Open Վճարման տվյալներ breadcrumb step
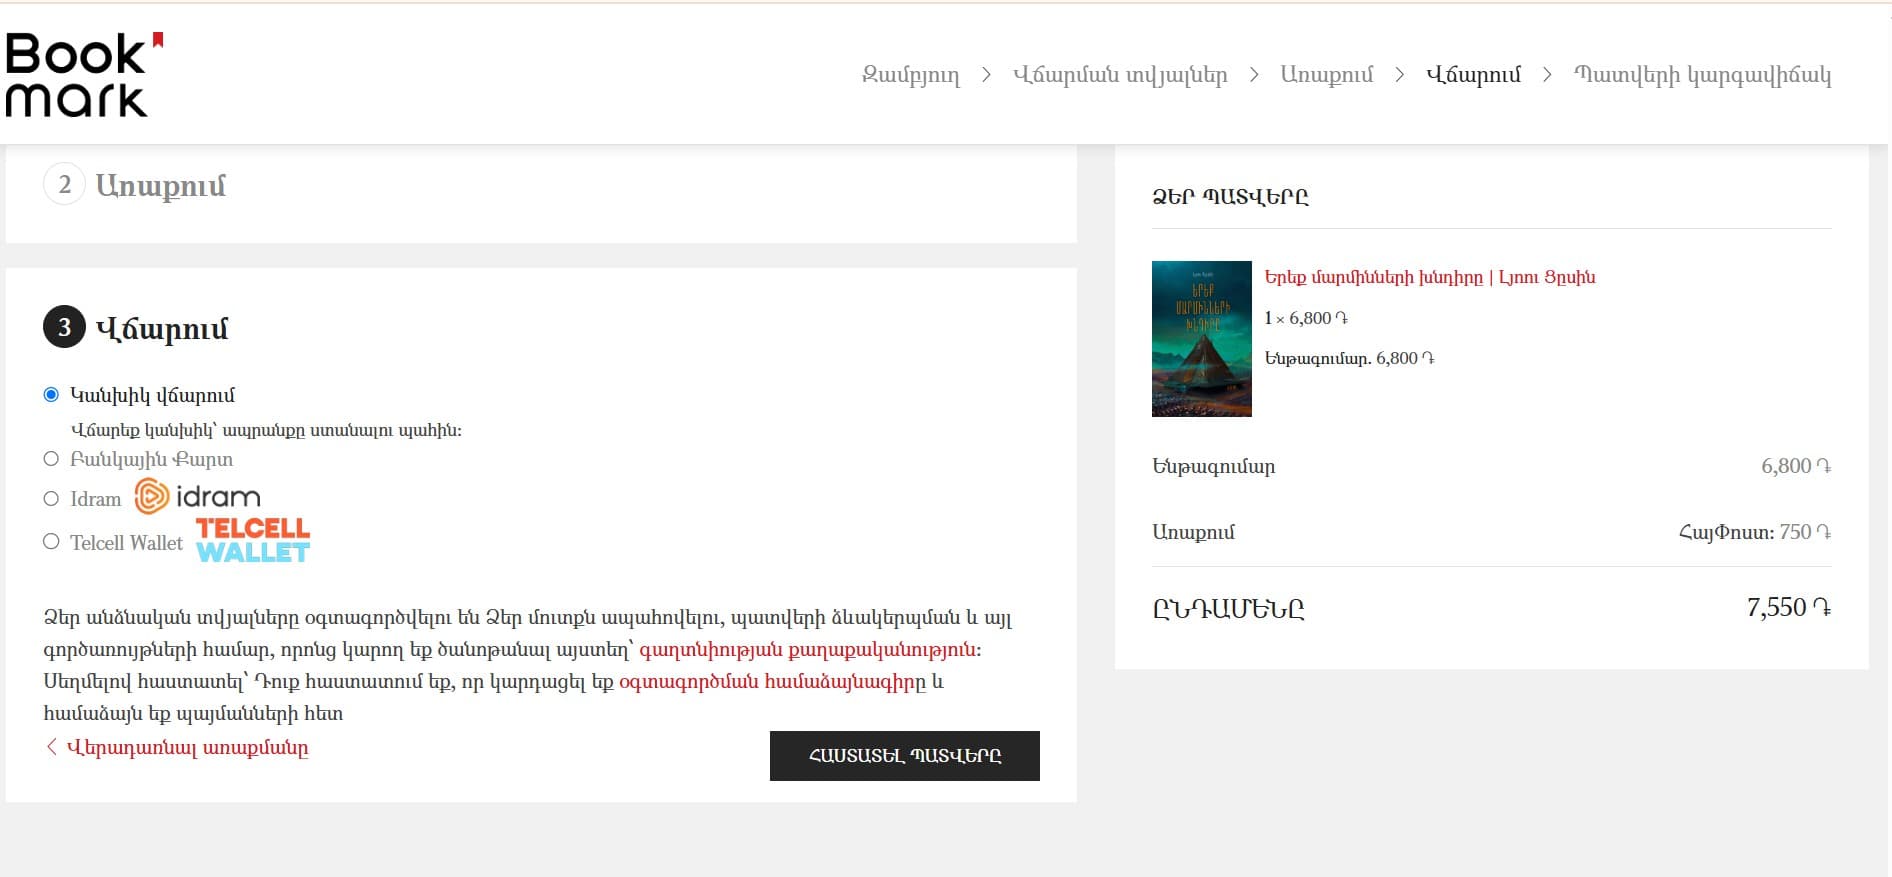 pos(1119,75)
